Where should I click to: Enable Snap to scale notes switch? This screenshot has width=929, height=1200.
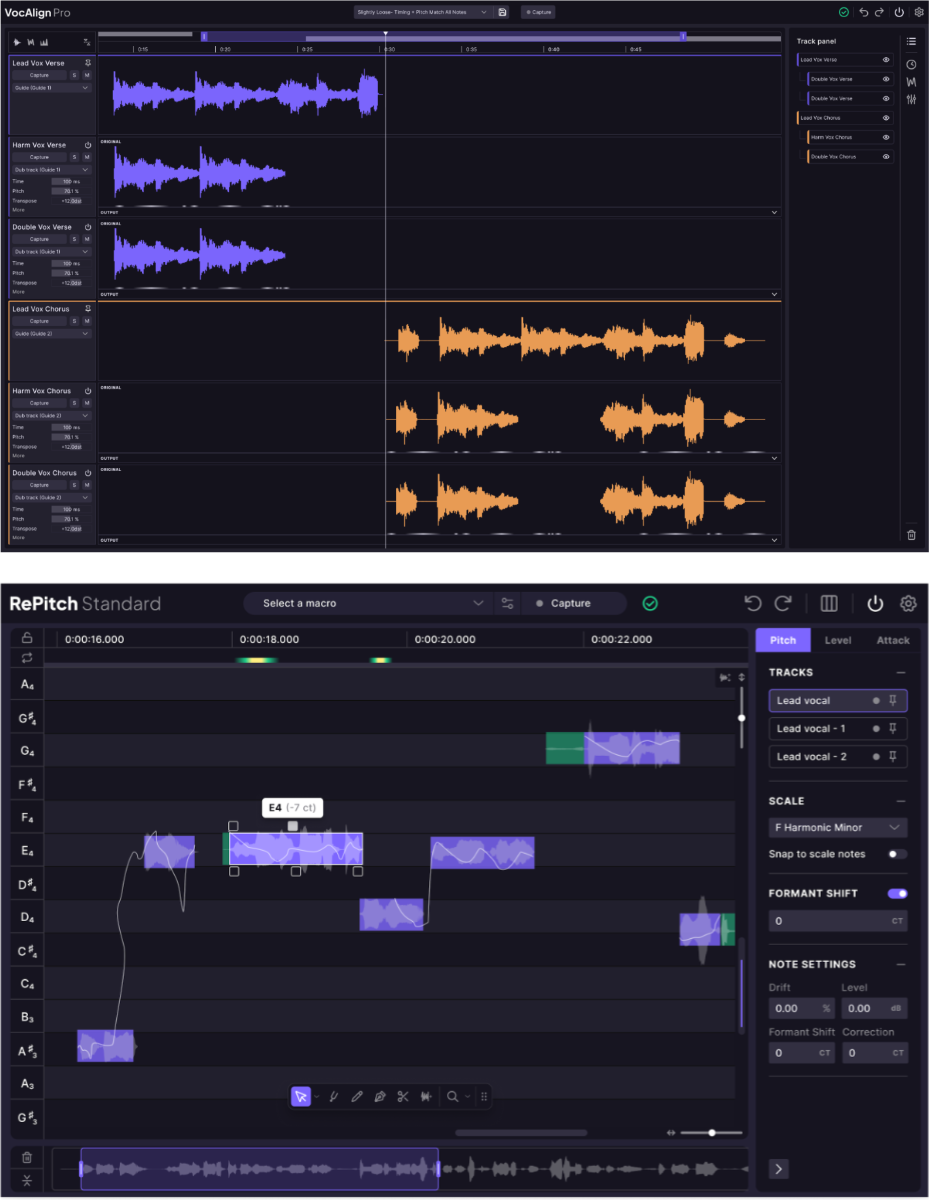(897, 854)
